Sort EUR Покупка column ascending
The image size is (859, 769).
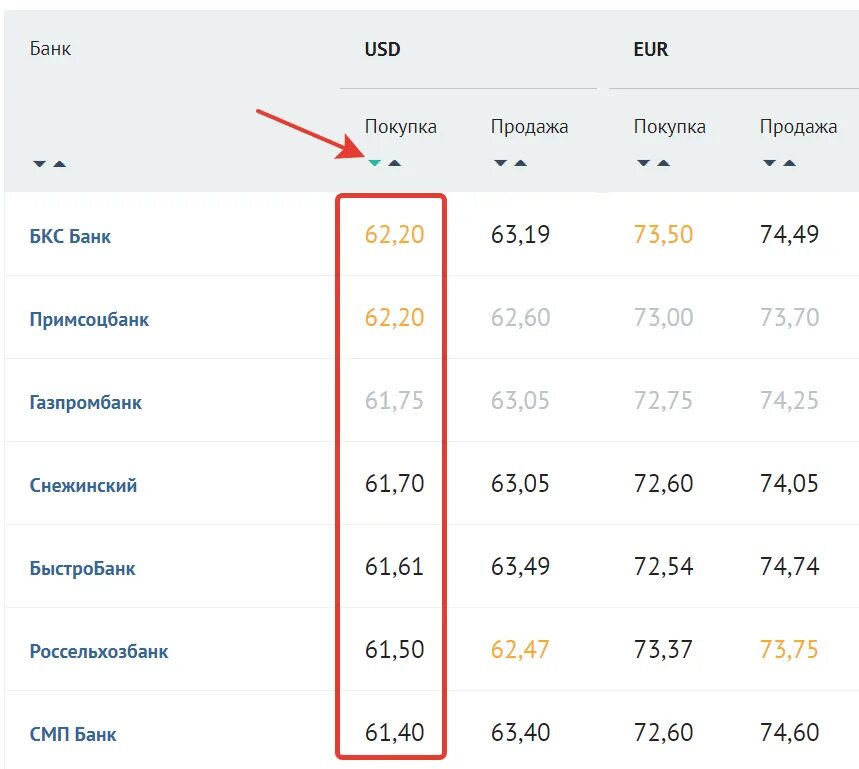click(663, 163)
